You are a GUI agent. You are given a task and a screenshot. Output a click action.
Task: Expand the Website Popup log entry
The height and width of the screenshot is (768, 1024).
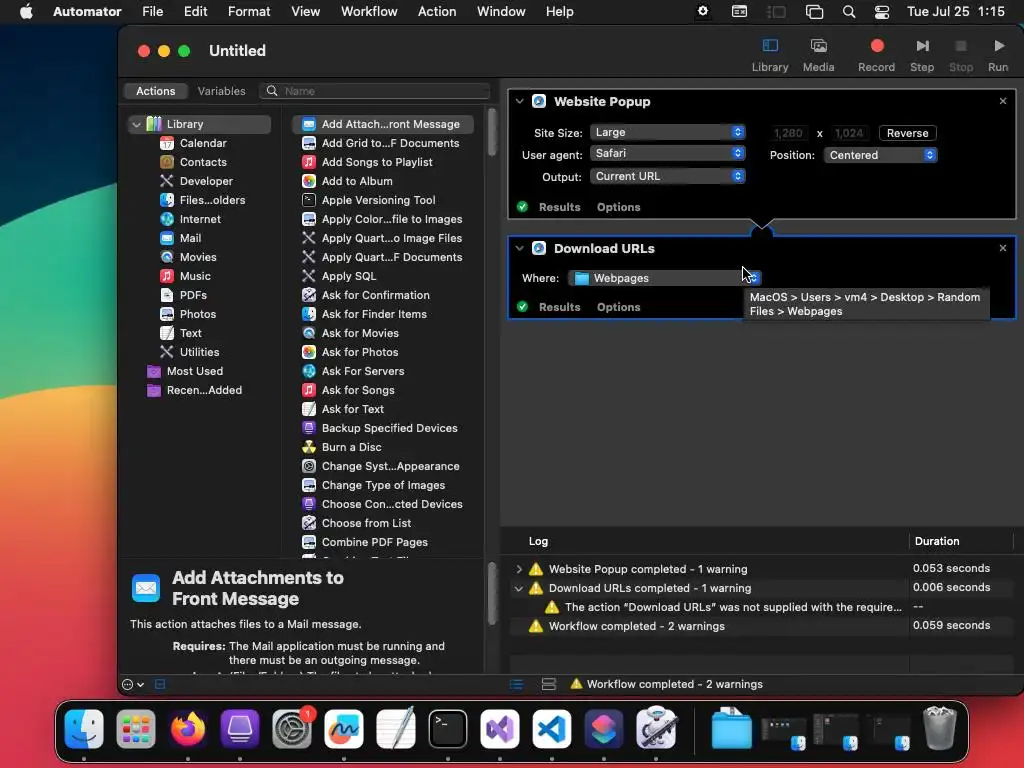pos(519,569)
